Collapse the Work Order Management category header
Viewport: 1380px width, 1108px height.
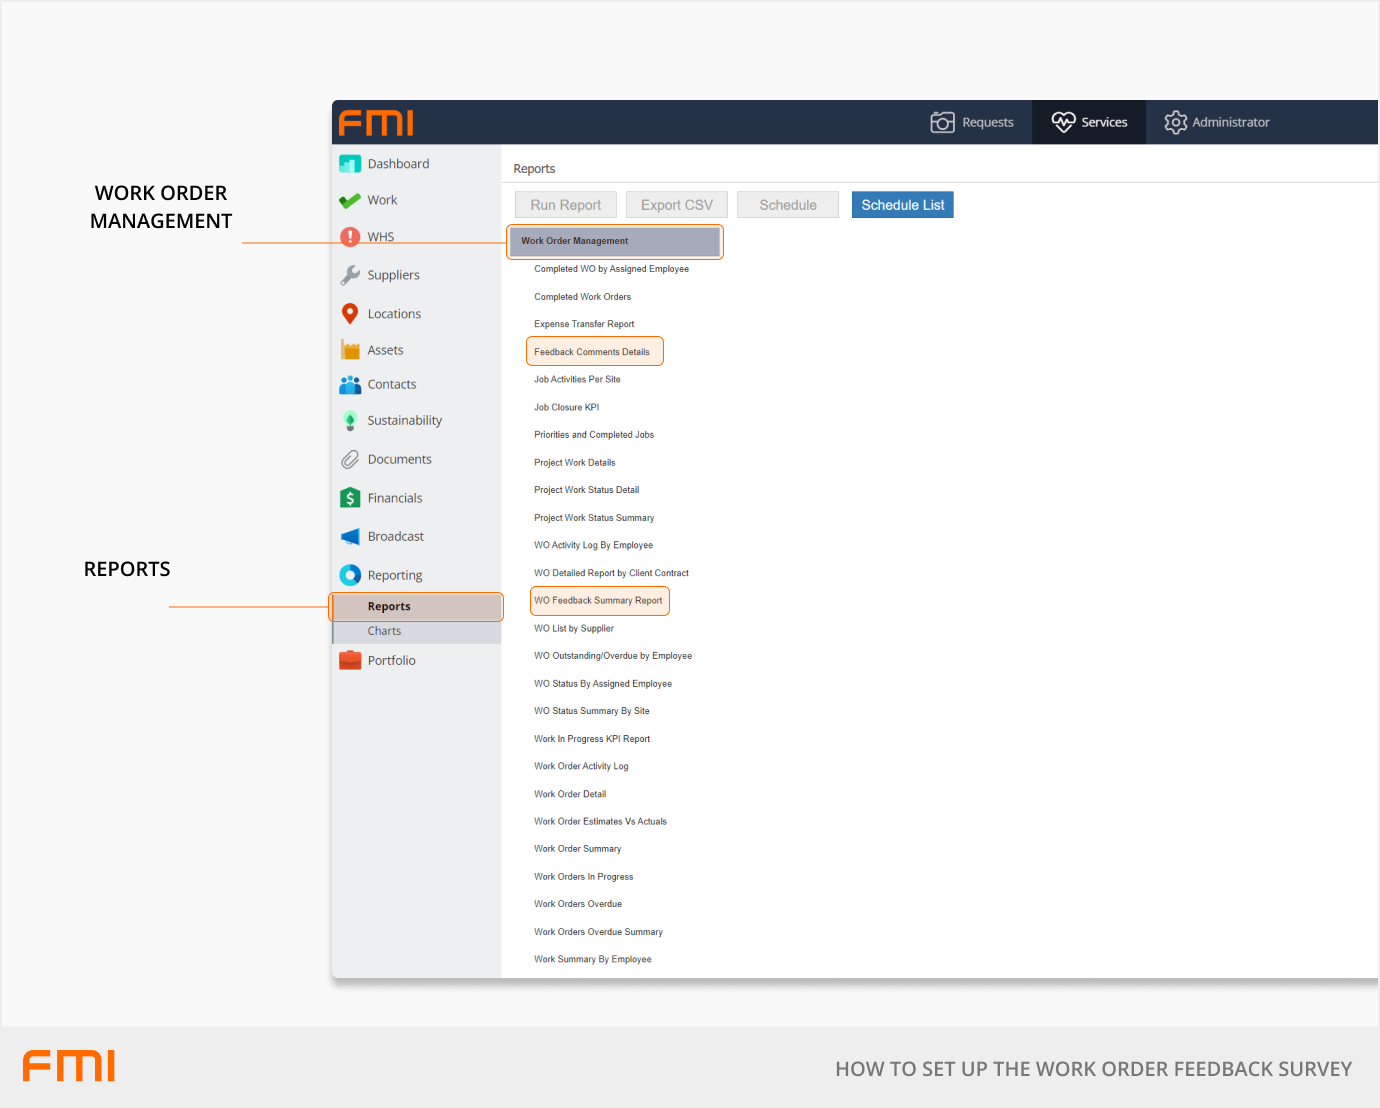(614, 241)
